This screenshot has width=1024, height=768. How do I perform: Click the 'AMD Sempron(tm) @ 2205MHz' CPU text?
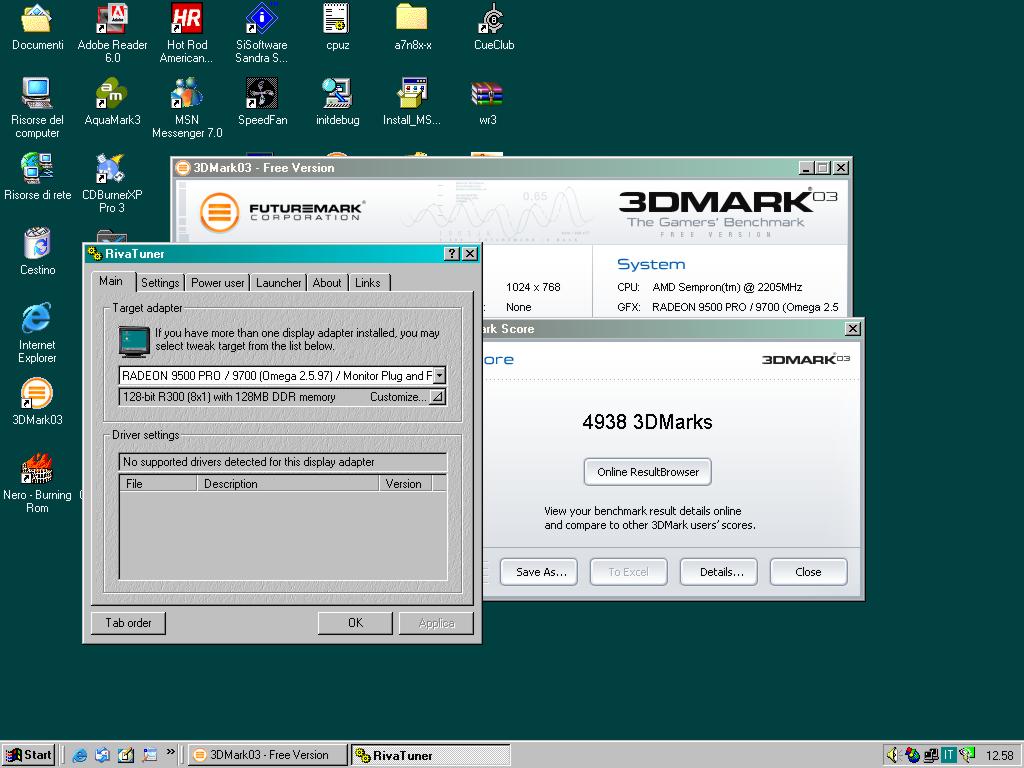pyautogui.click(x=727, y=287)
